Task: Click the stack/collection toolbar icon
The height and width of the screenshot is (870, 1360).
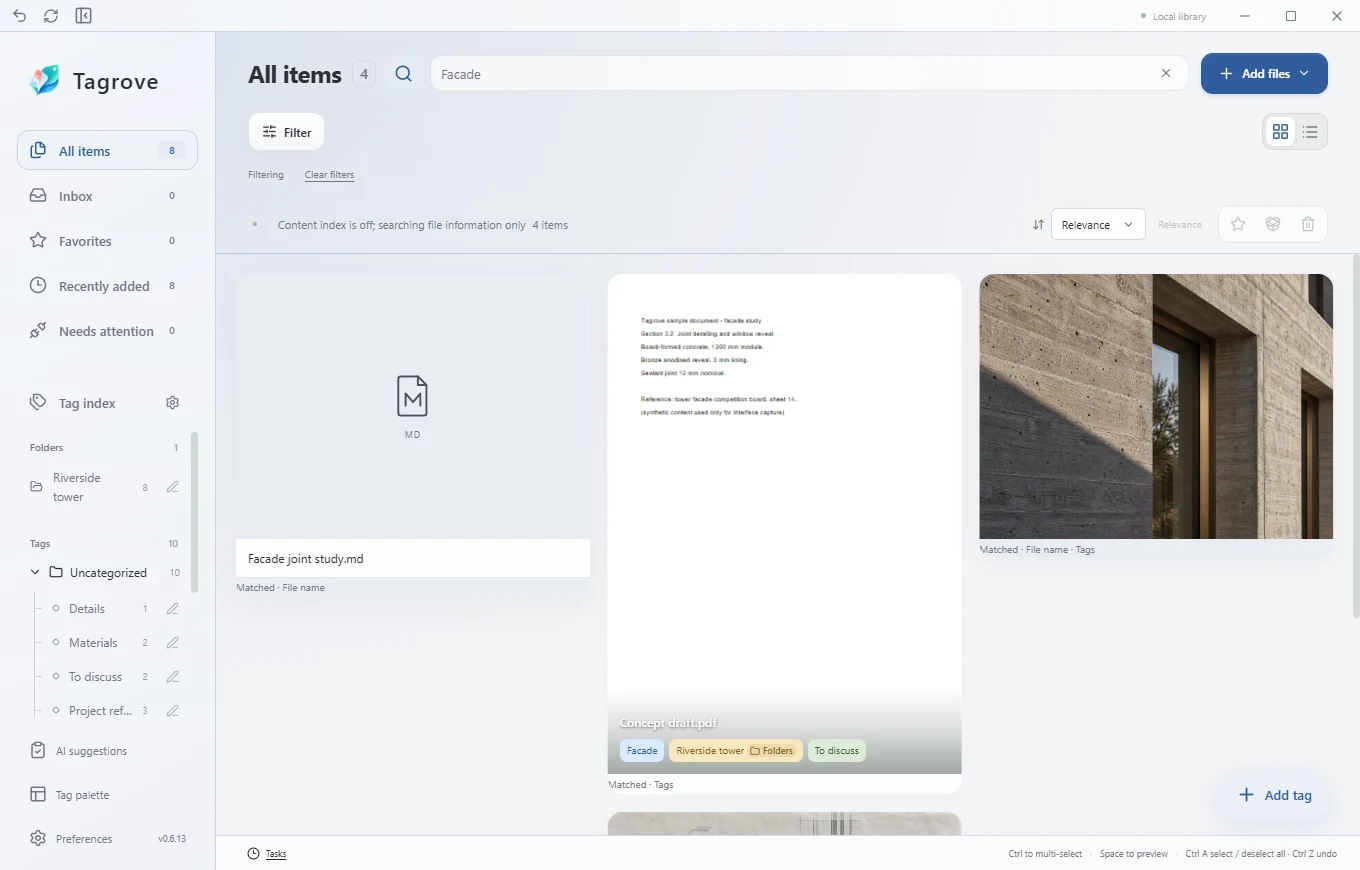Action: click(x=1273, y=224)
